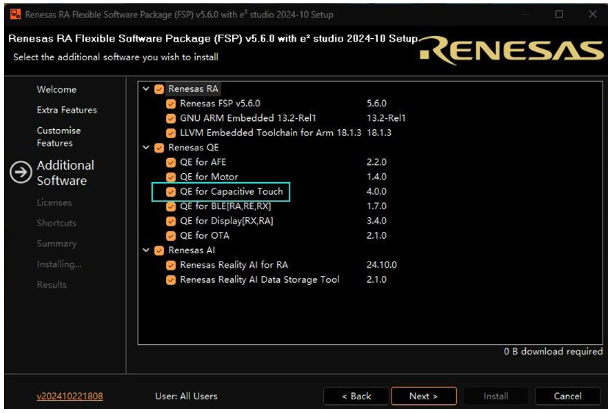The image size is (611, 413).
Task: Click the User: All Users label
Action: (186, 396)
